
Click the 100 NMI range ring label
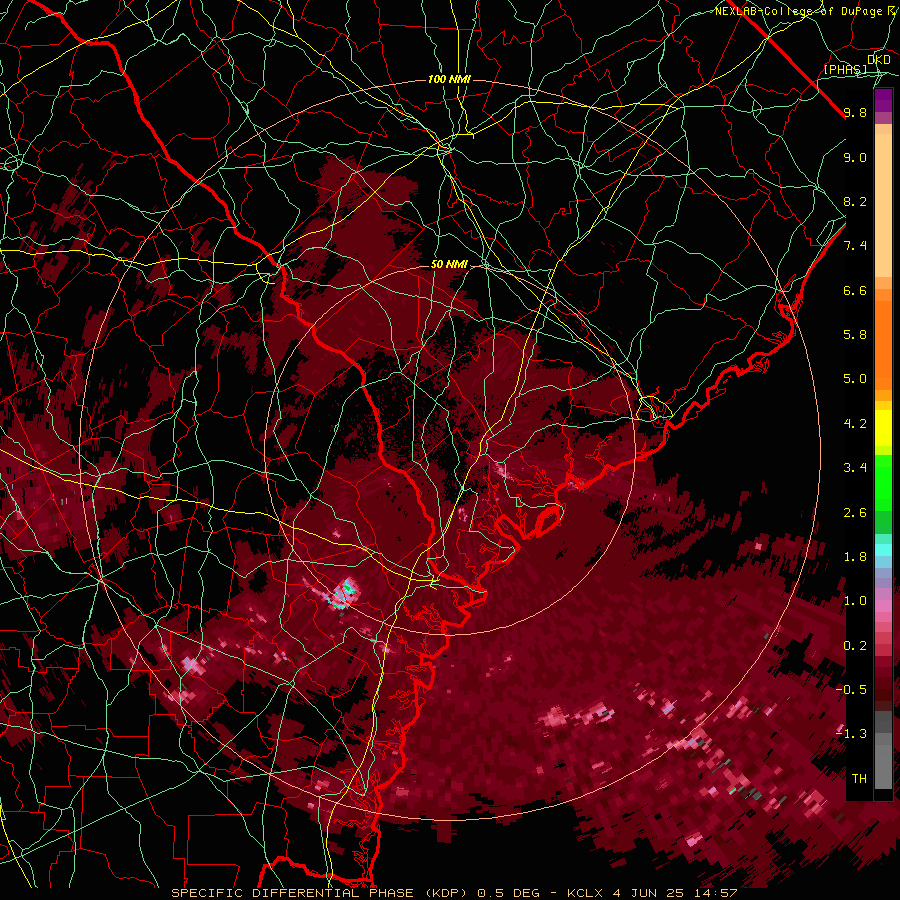tap(449, 79)
